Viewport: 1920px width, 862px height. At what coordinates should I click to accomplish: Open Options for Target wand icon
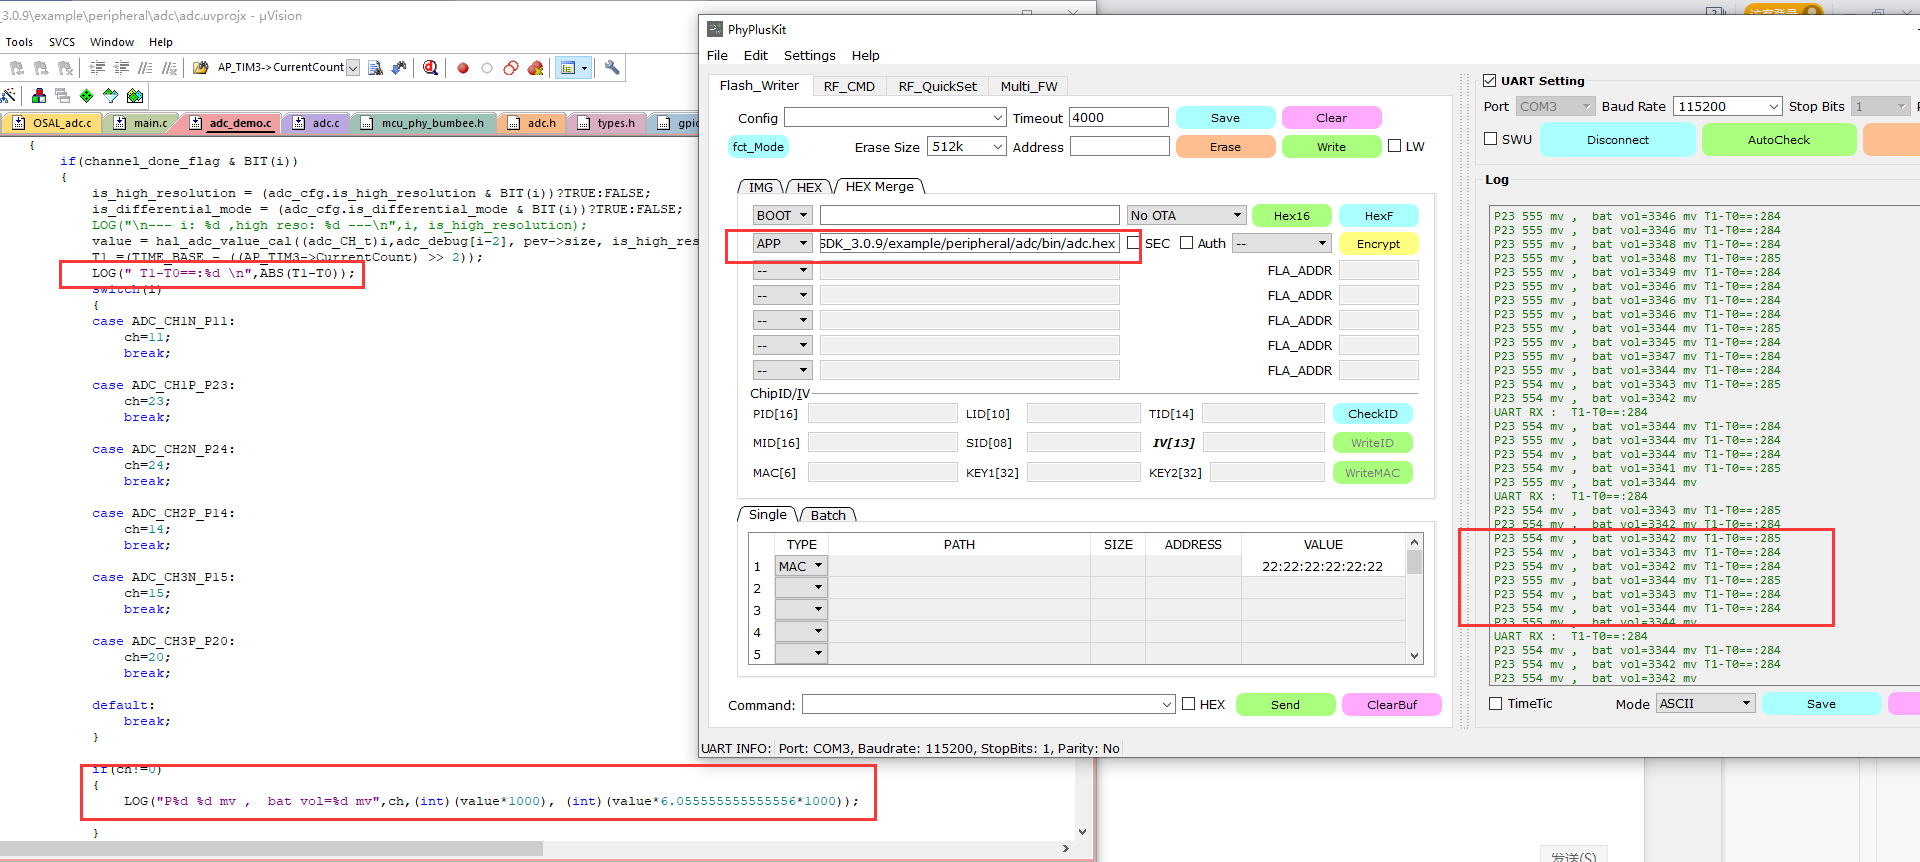pos(9,96)
